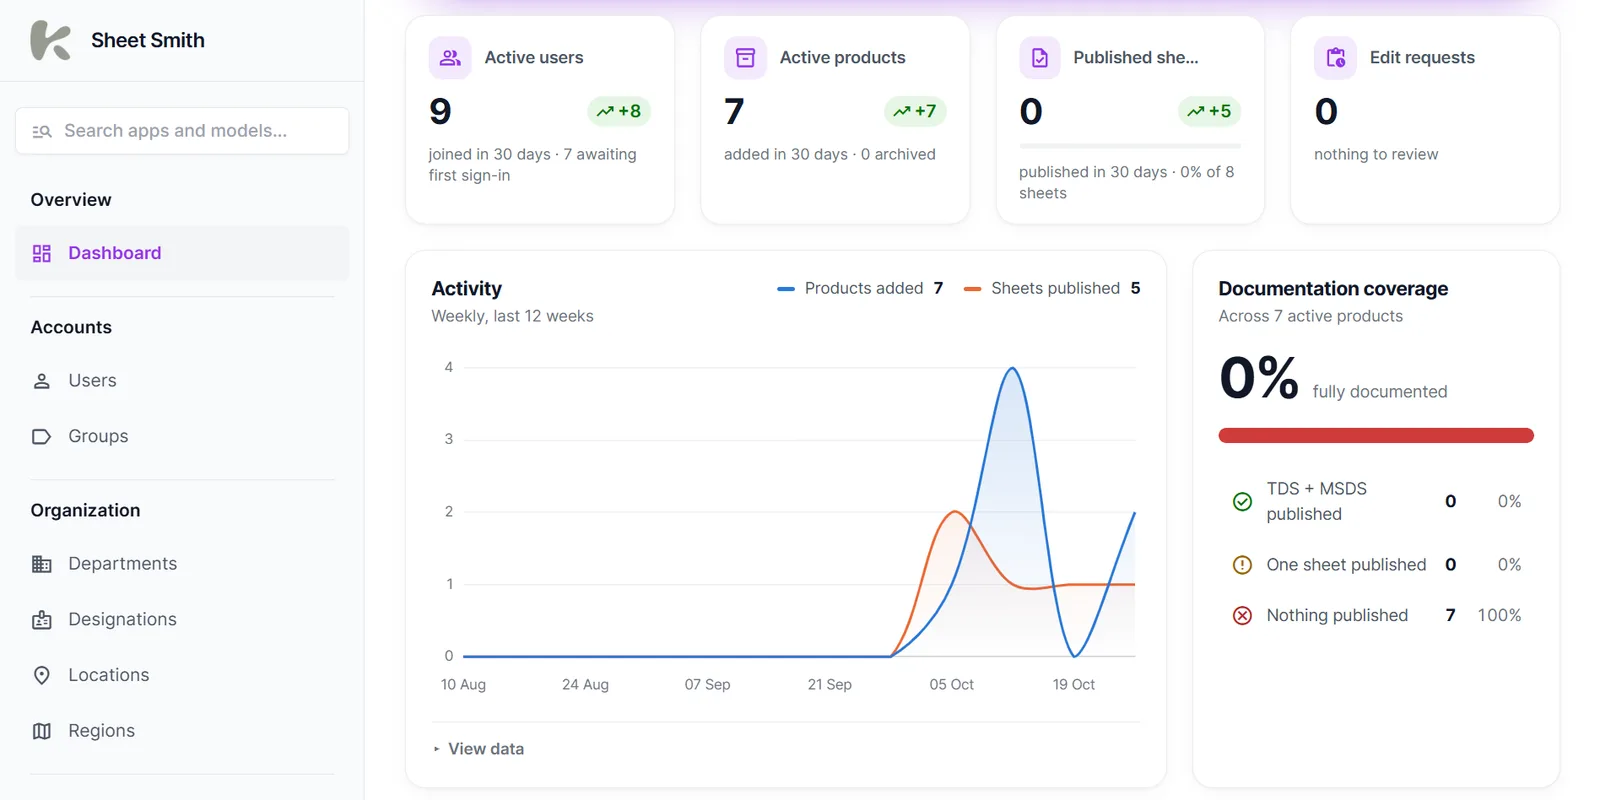The image size is (1600, 800).
Task: Click the 19 Oct axis label
Action: tap(1073, 685)
